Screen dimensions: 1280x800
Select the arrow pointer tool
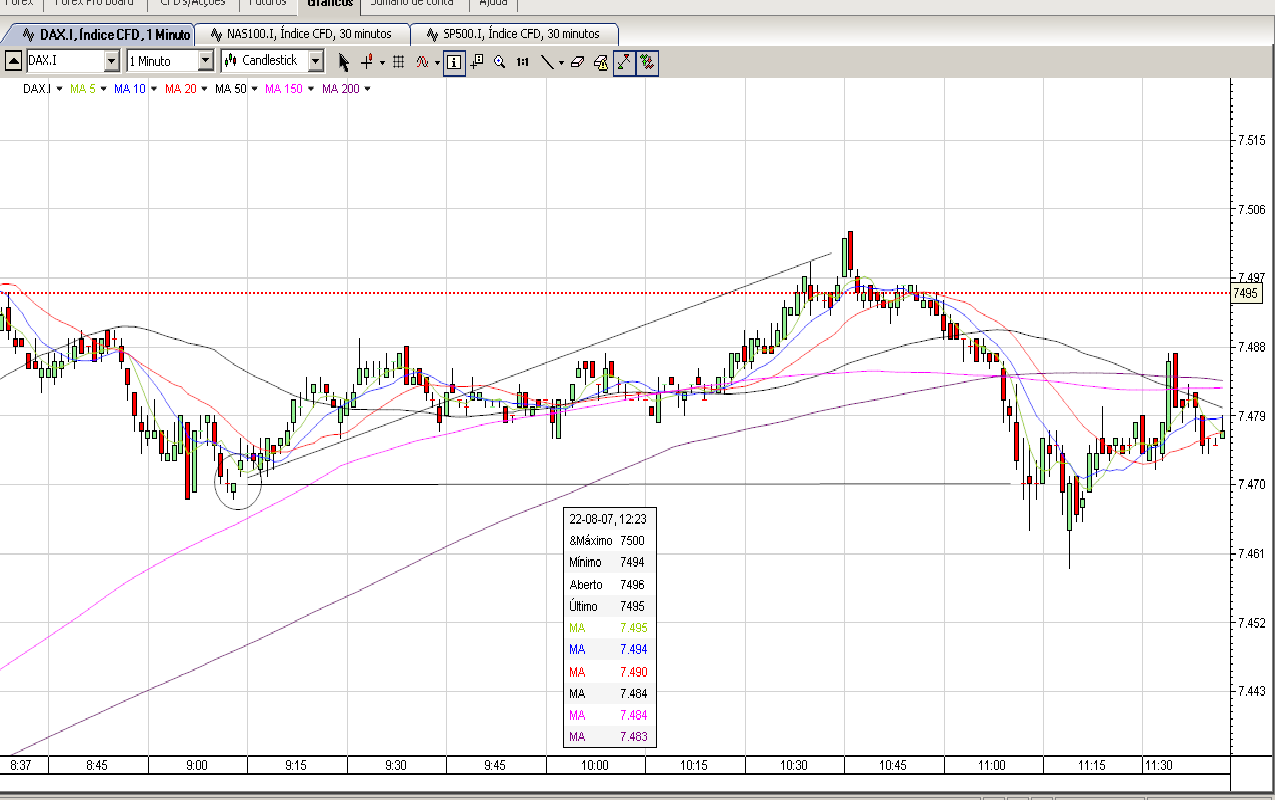(x=344, y=62)
